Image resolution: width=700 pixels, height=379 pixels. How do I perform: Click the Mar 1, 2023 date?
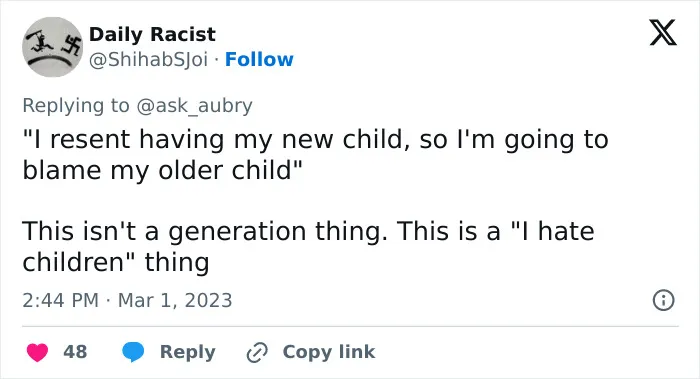[175, 300]
